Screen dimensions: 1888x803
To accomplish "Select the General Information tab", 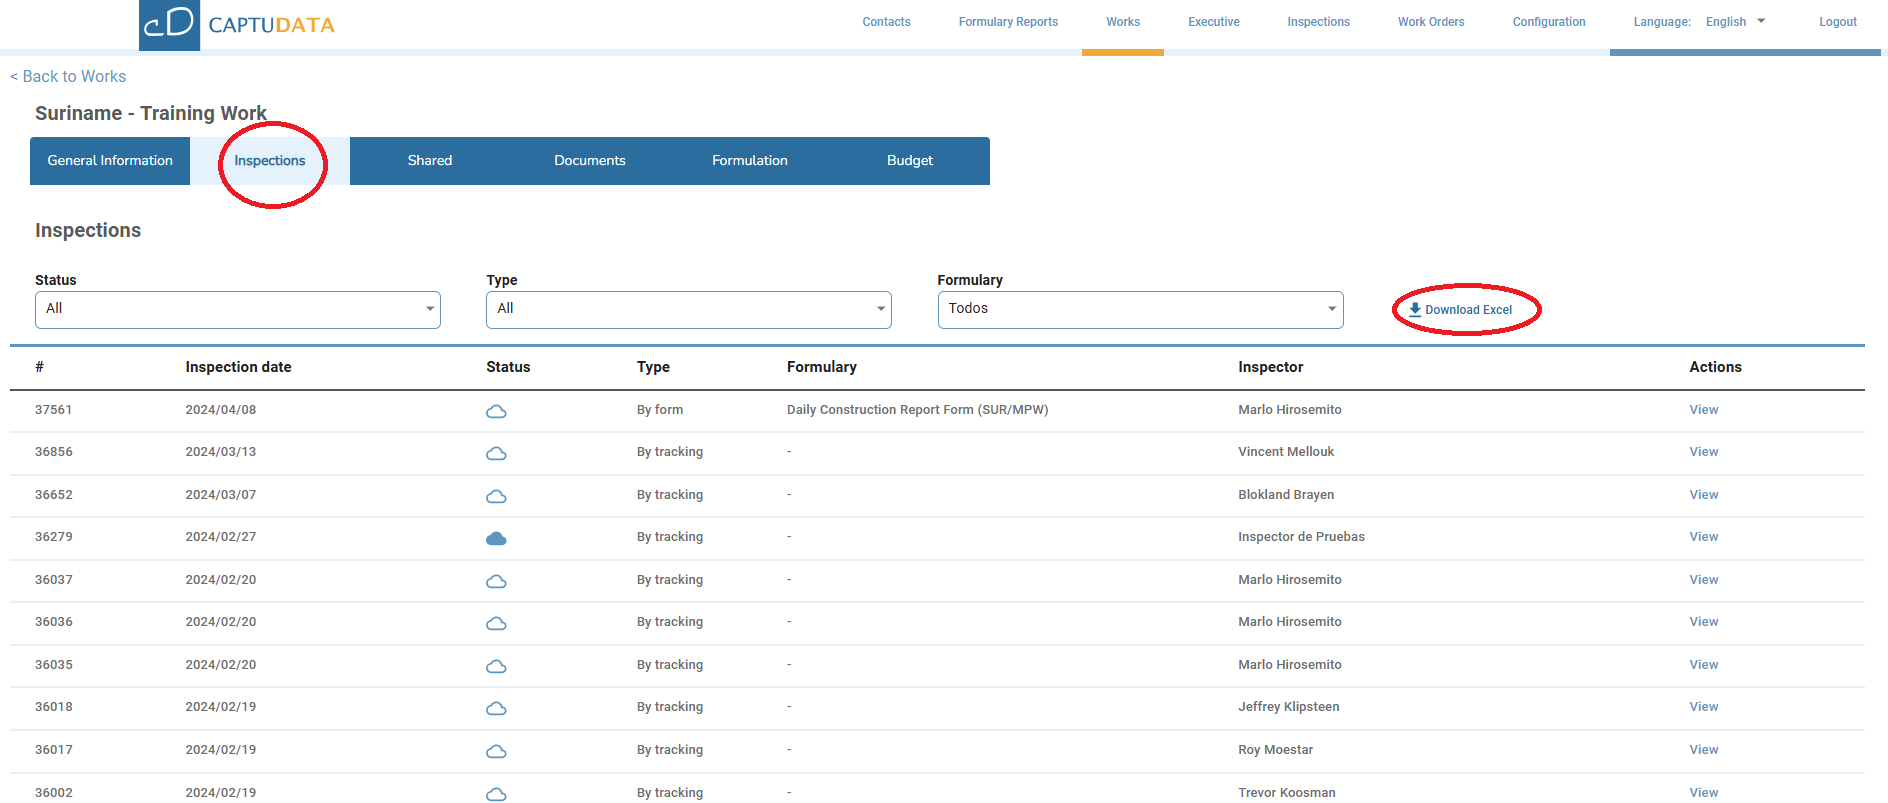I will tap(110, 161).
